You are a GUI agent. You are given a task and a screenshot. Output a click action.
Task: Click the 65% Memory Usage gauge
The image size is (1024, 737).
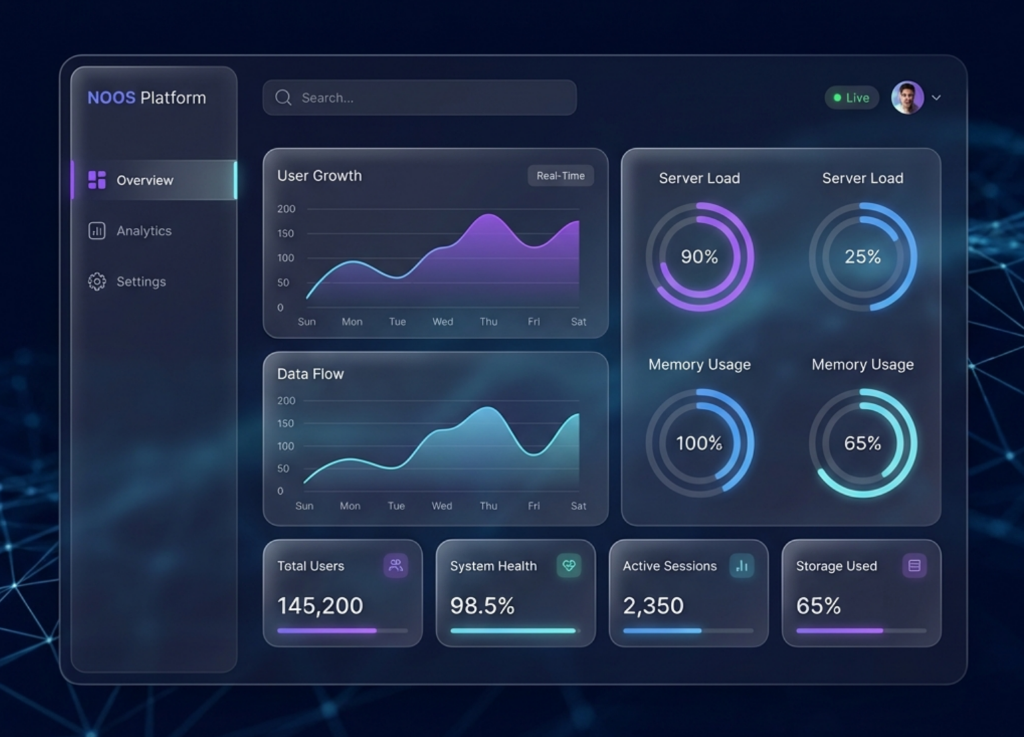pos(862,443)
